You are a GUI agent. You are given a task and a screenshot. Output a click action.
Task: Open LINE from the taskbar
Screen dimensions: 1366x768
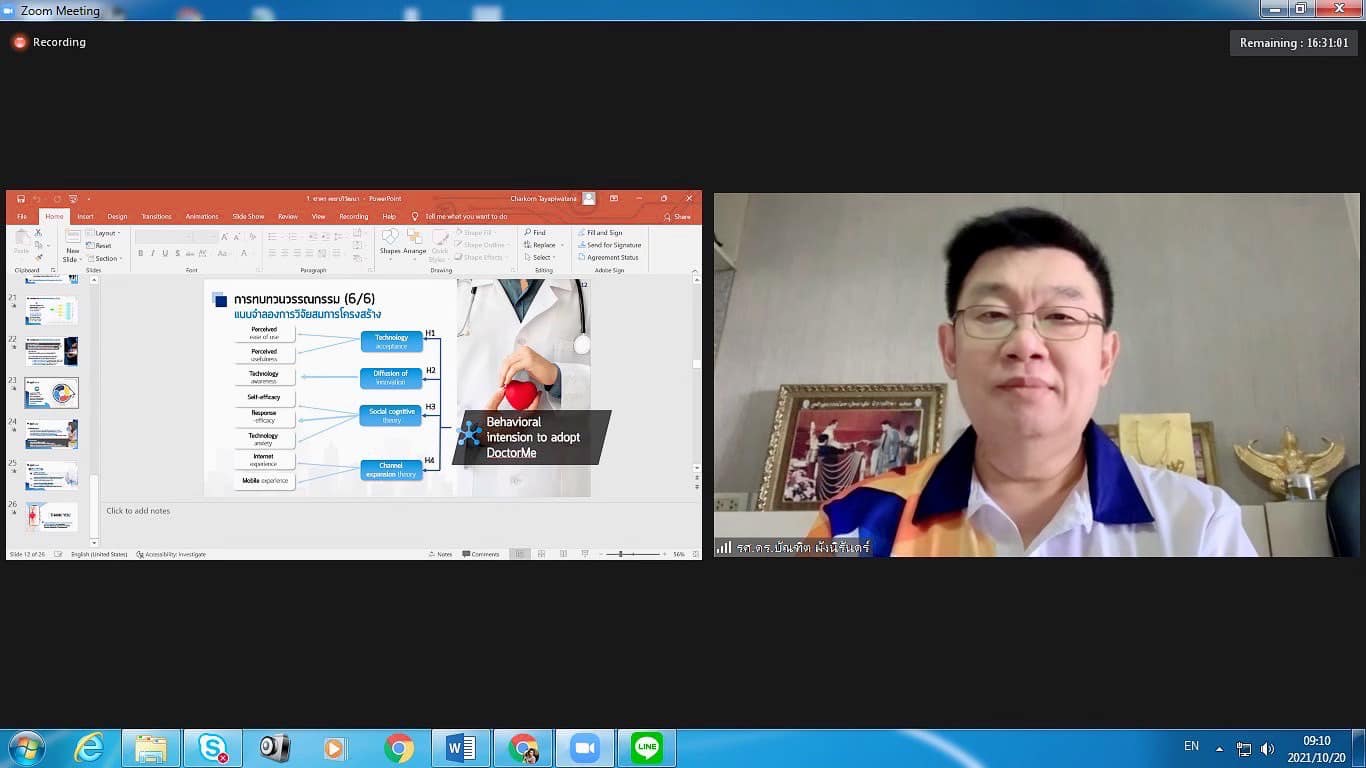point(647,748)
